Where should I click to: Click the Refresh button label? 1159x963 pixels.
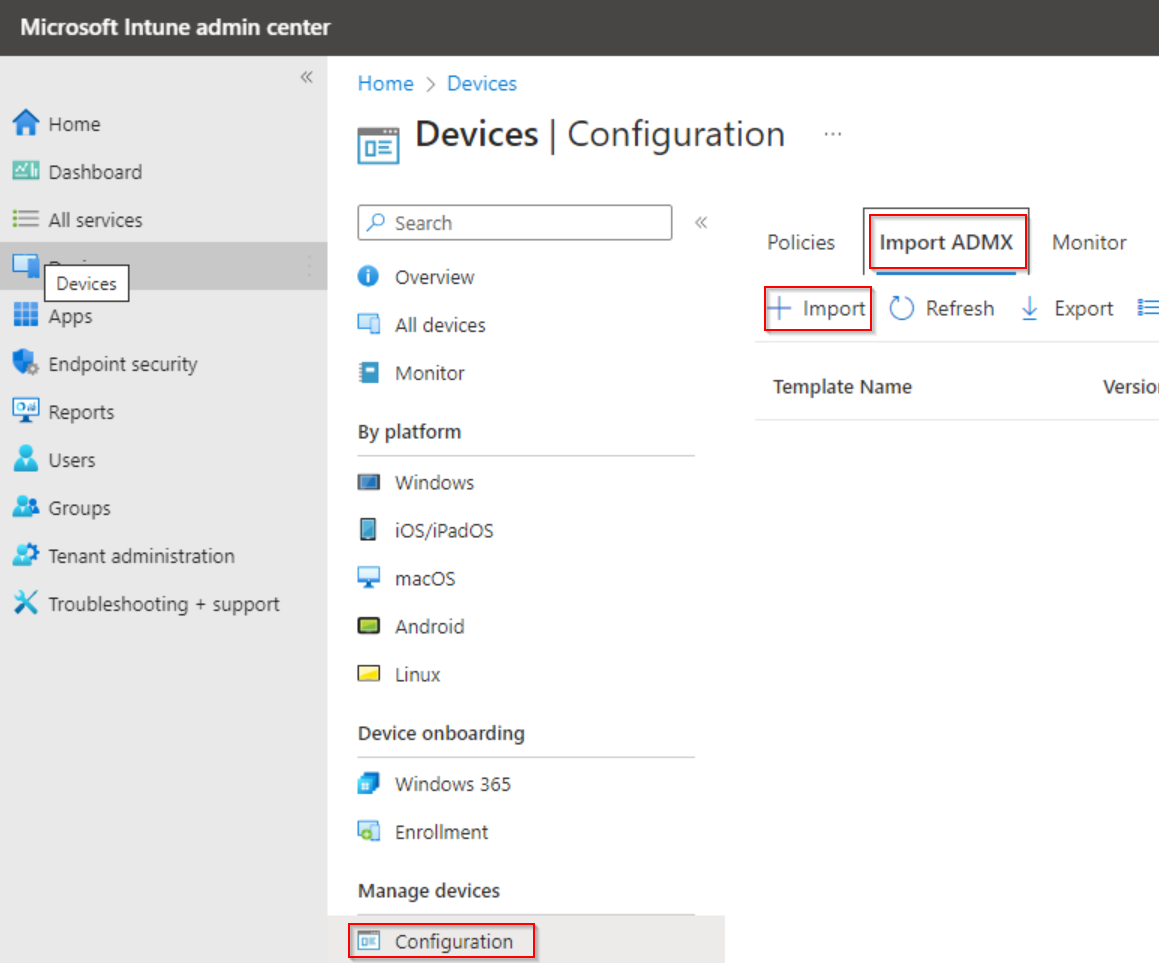click(959, 308)
